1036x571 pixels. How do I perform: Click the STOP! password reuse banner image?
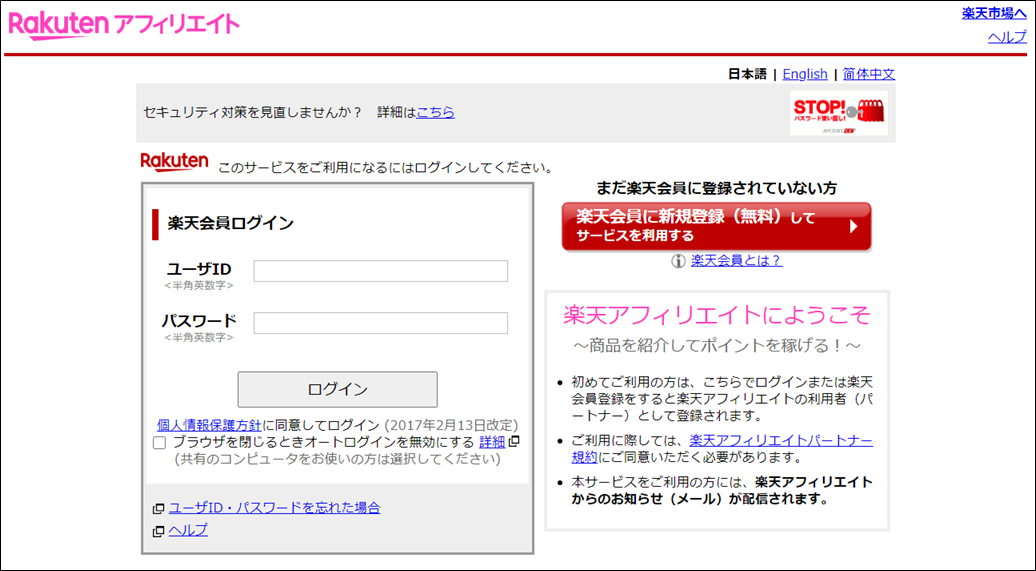click(838, 113)
